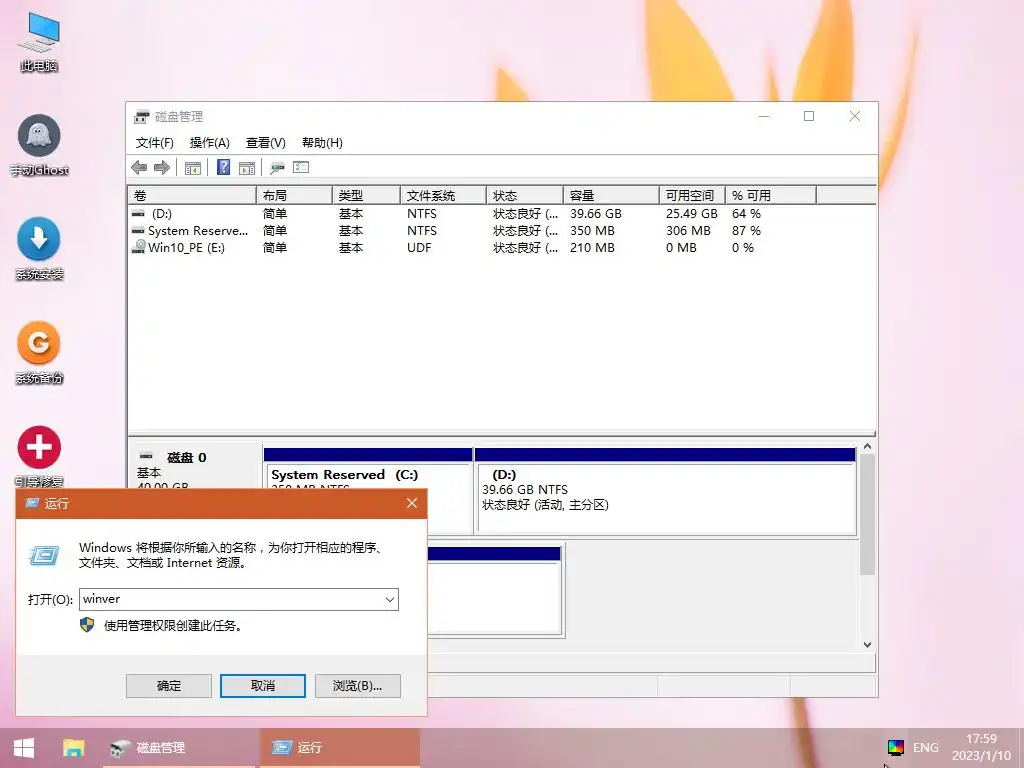Image resolution: width=1024 pixels, height=768 pixels.
Task: Sort by the 布局 column header
Action: tap(295, 195)
